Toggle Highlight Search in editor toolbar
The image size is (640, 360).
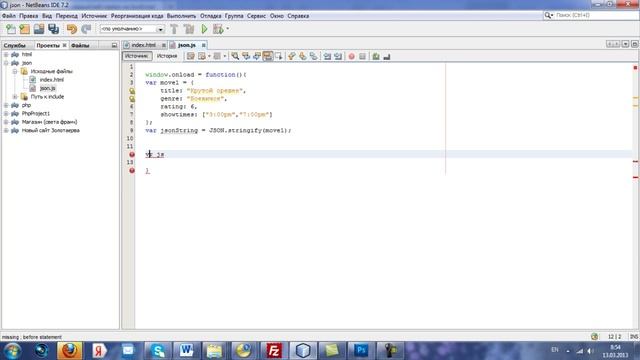[267, 56]
